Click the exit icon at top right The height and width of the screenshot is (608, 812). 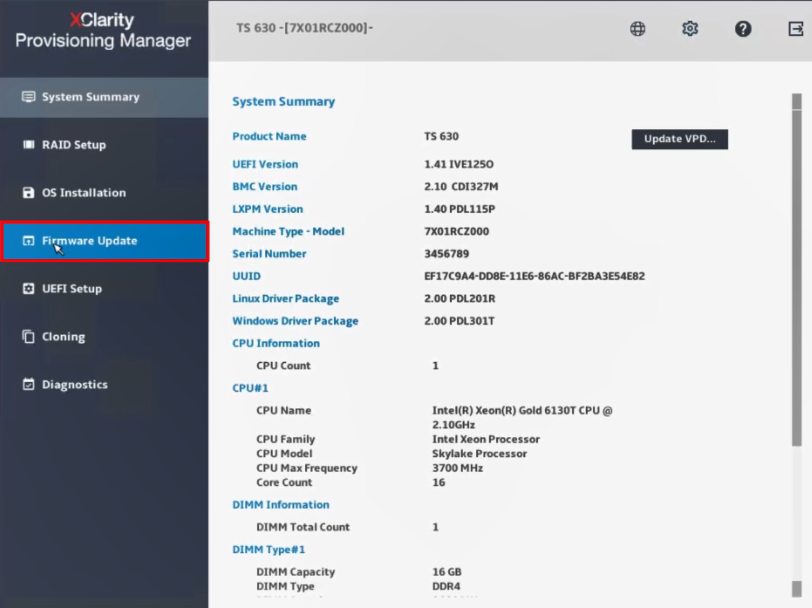[x=795, y=29]
